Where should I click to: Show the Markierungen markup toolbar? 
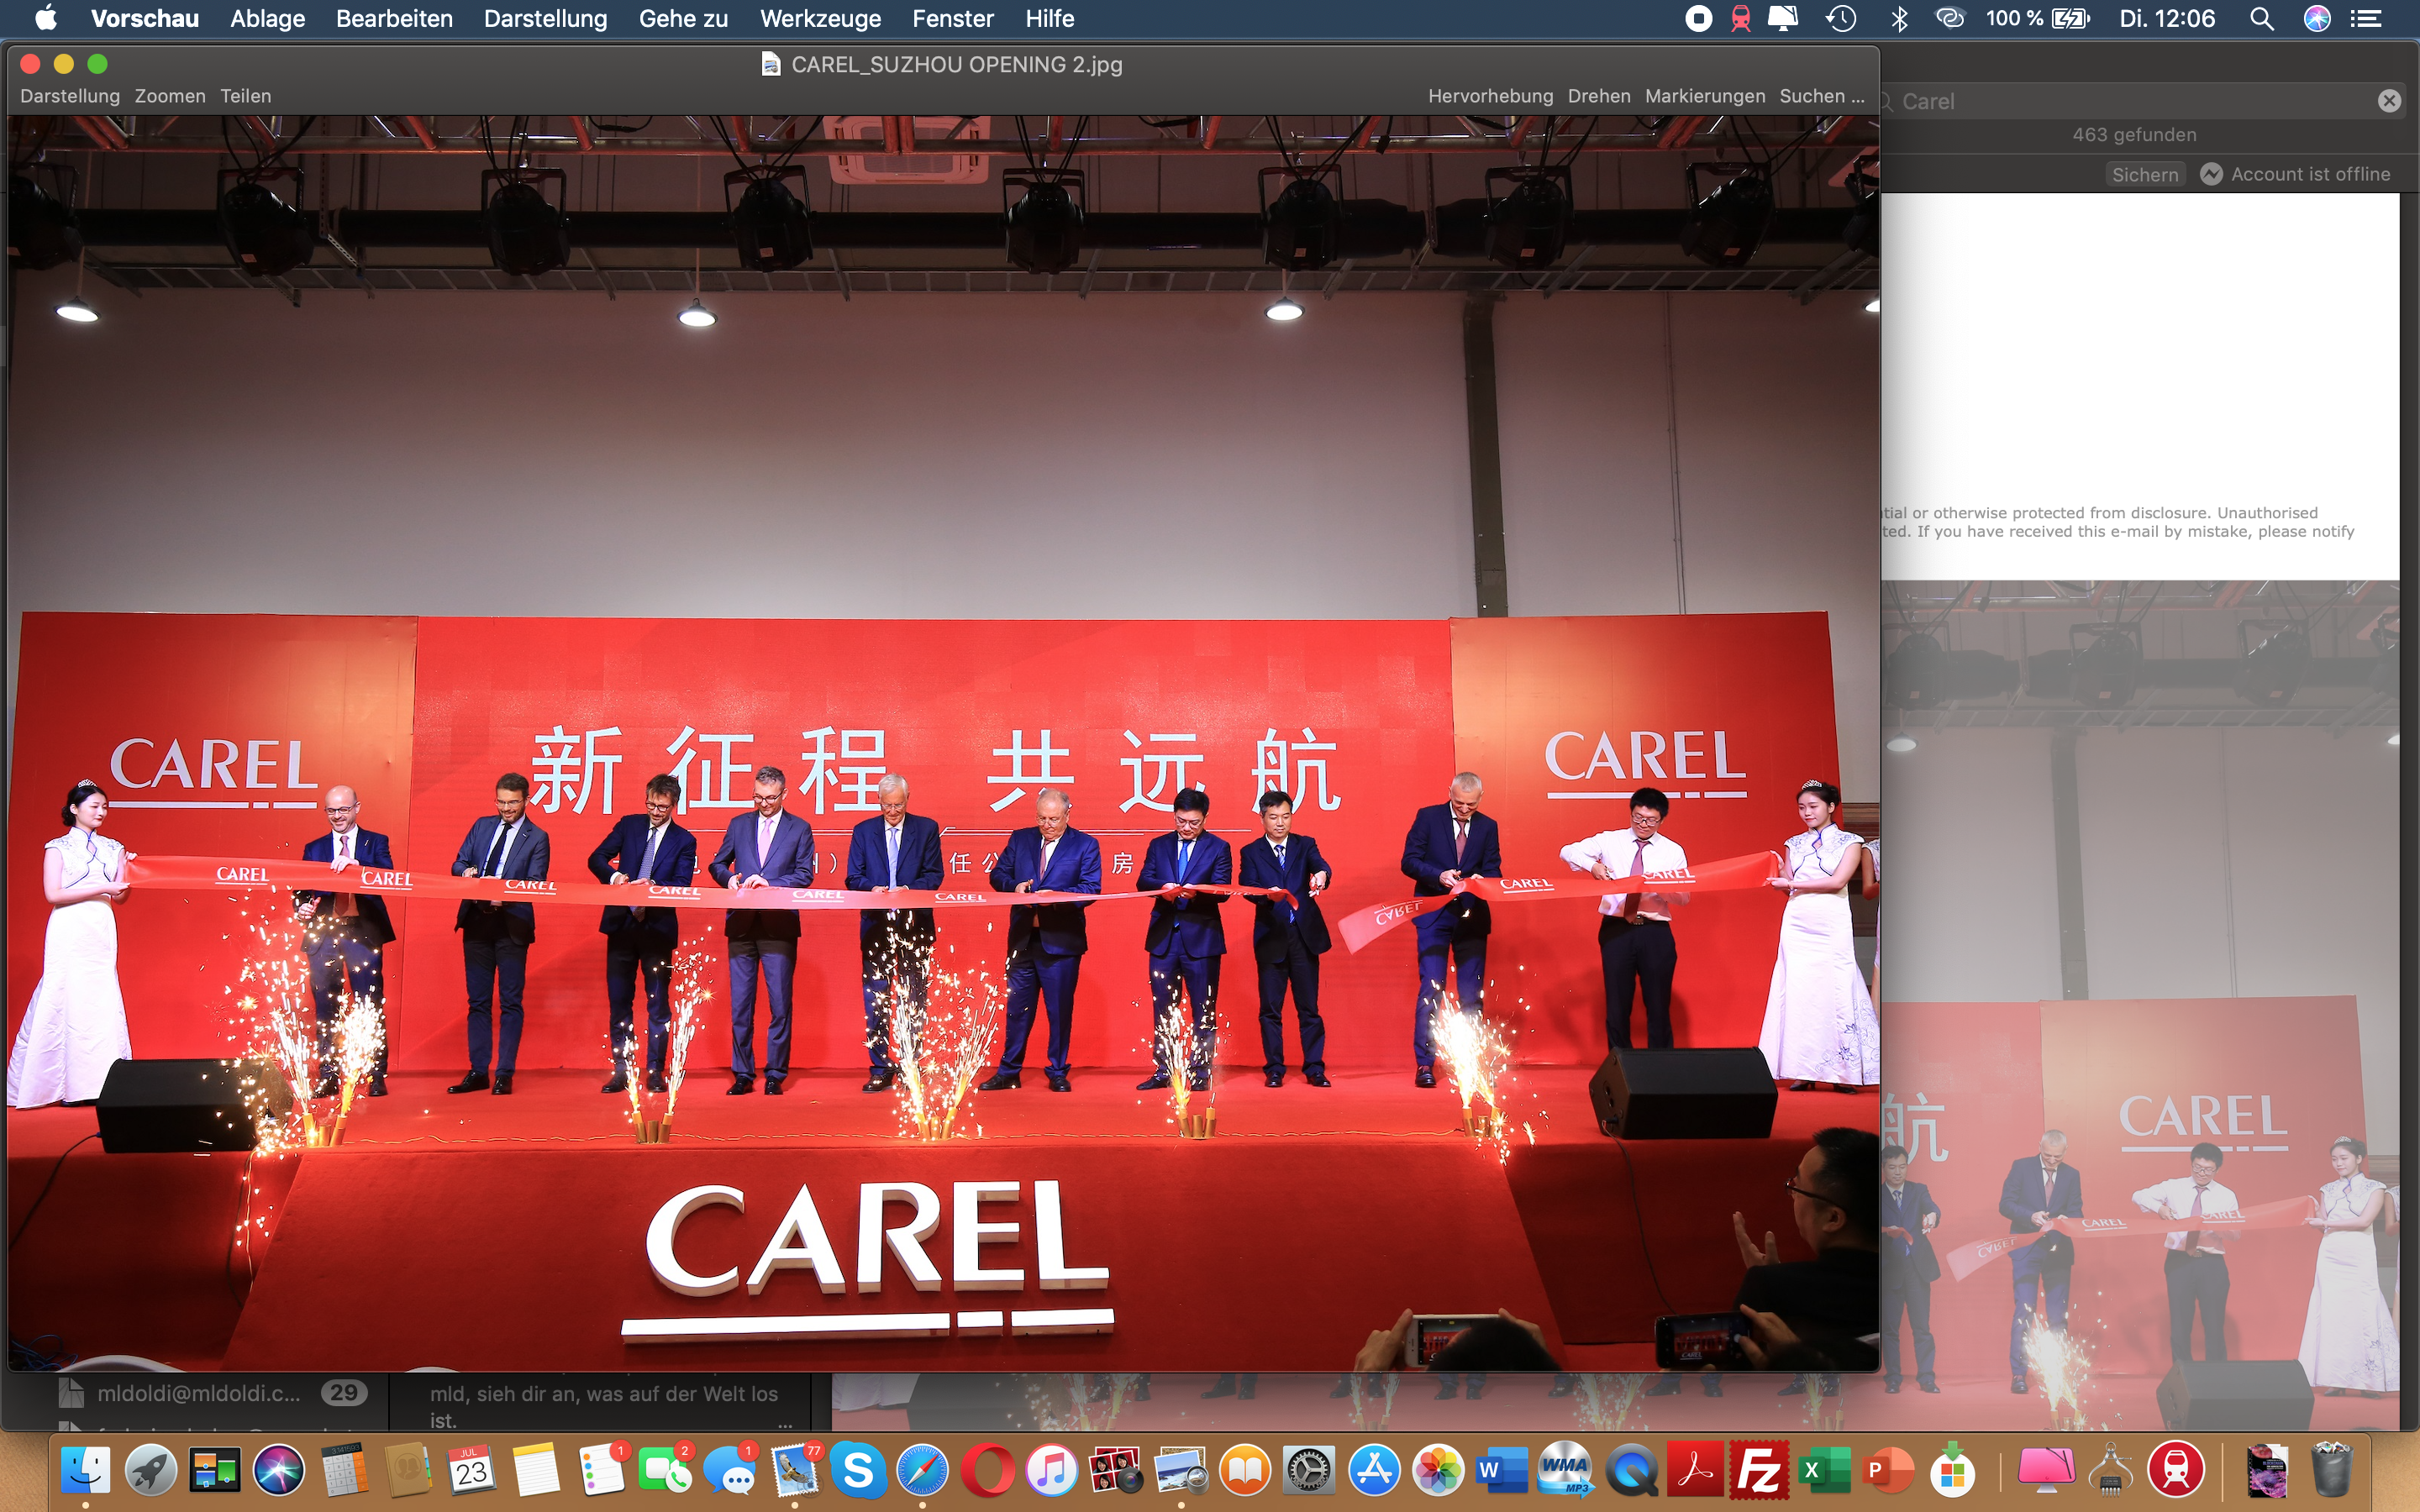point(1705,96)
